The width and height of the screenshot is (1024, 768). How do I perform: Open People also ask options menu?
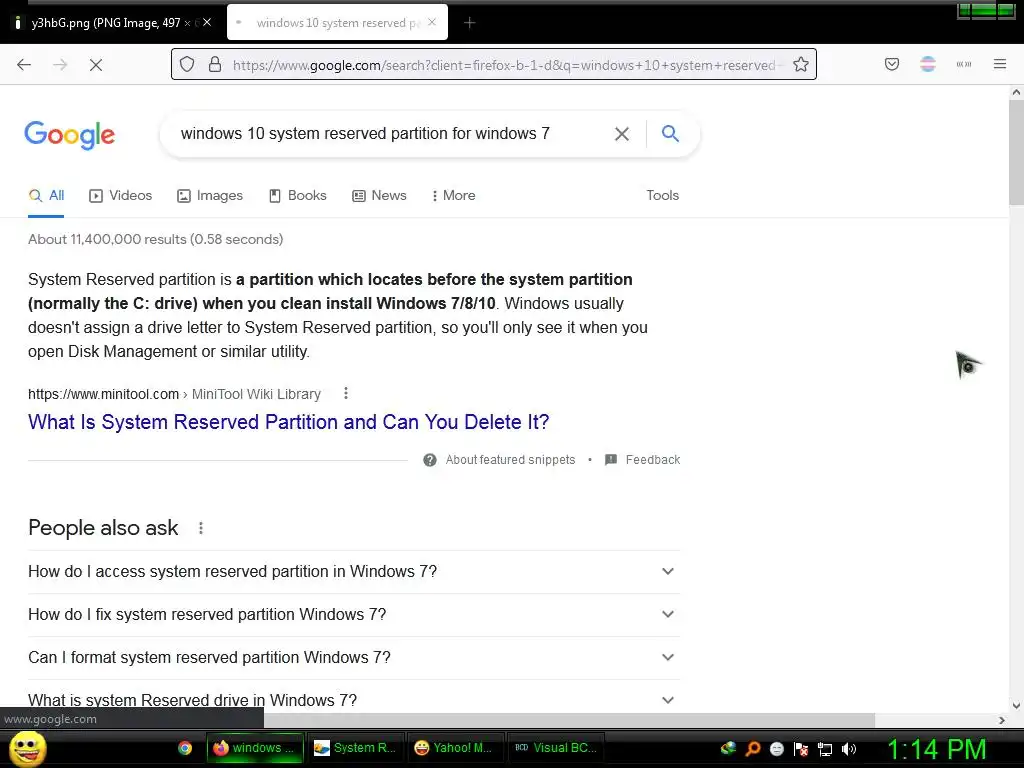(201, 528)
